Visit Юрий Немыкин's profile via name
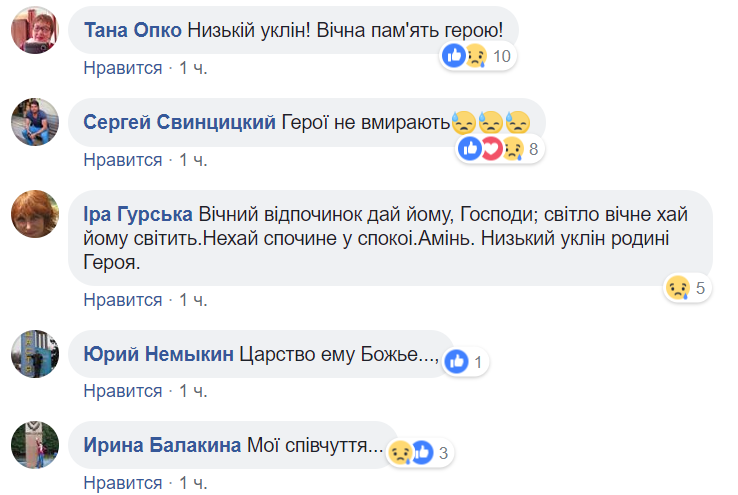Viewport: 738px width, 495px height. [159, 354]
